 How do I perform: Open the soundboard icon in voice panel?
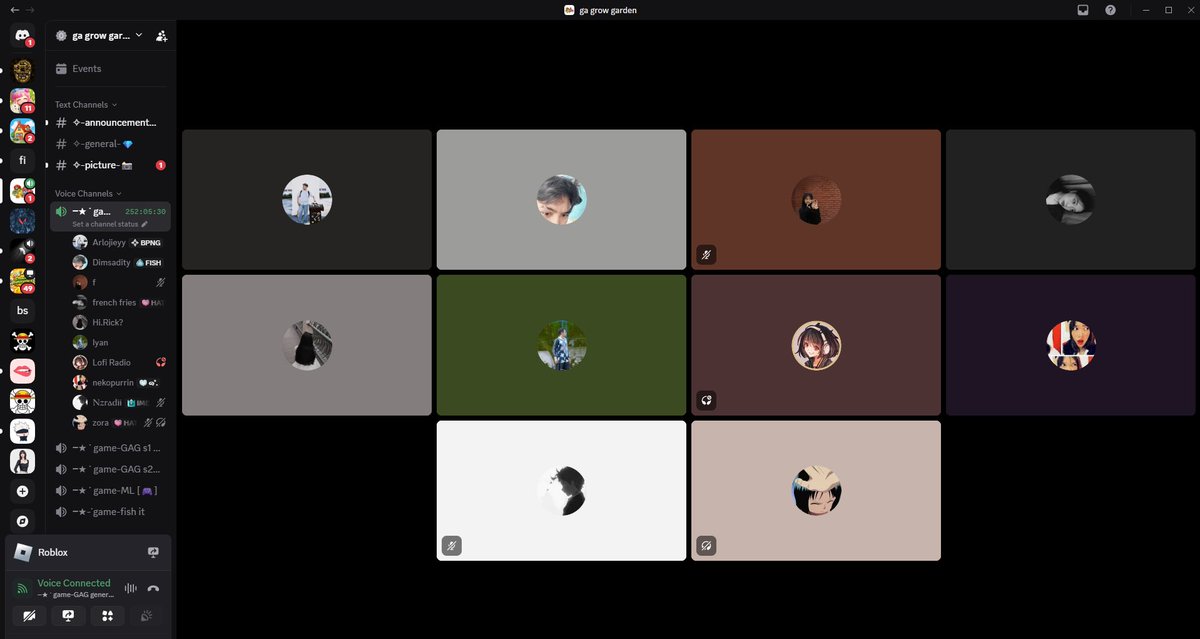(147, 616)
